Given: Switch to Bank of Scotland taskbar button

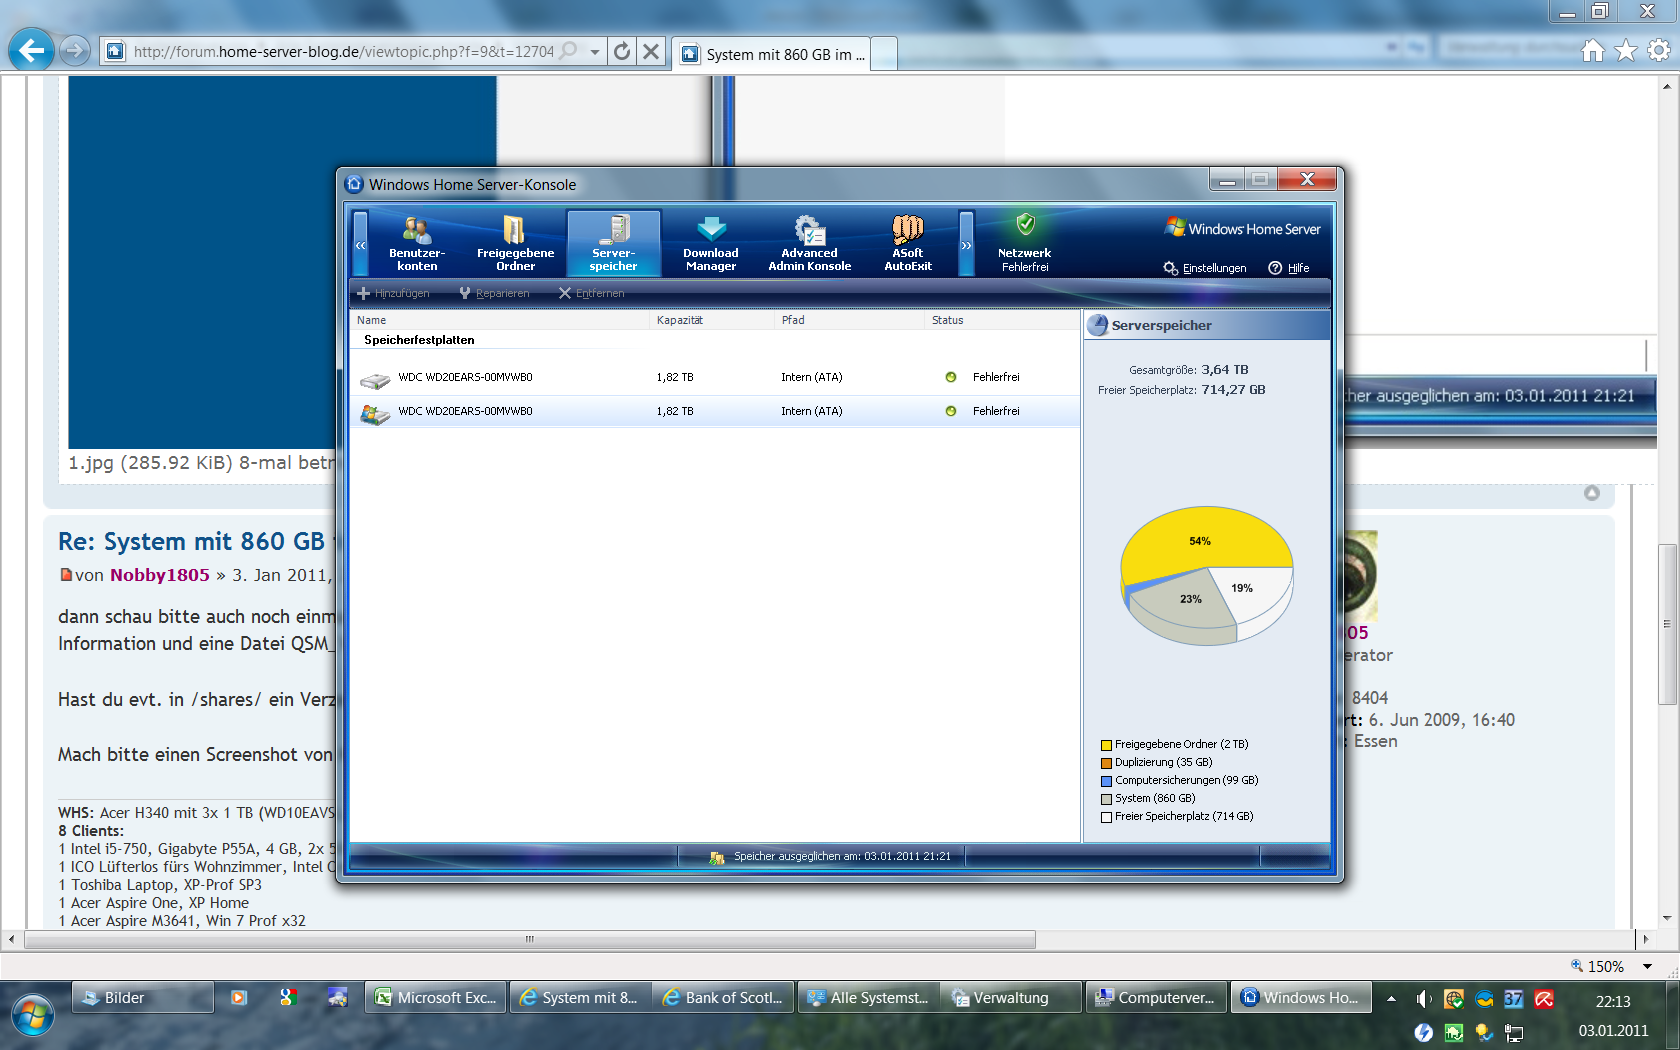Looking at the screenshot, I should pos(724,998).
